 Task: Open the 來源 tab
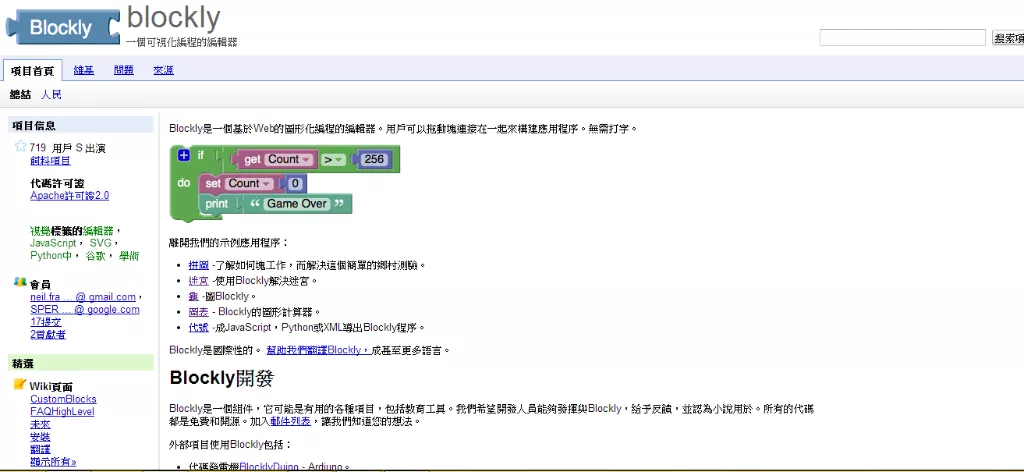pyautogui.click(x=163, y=71)
